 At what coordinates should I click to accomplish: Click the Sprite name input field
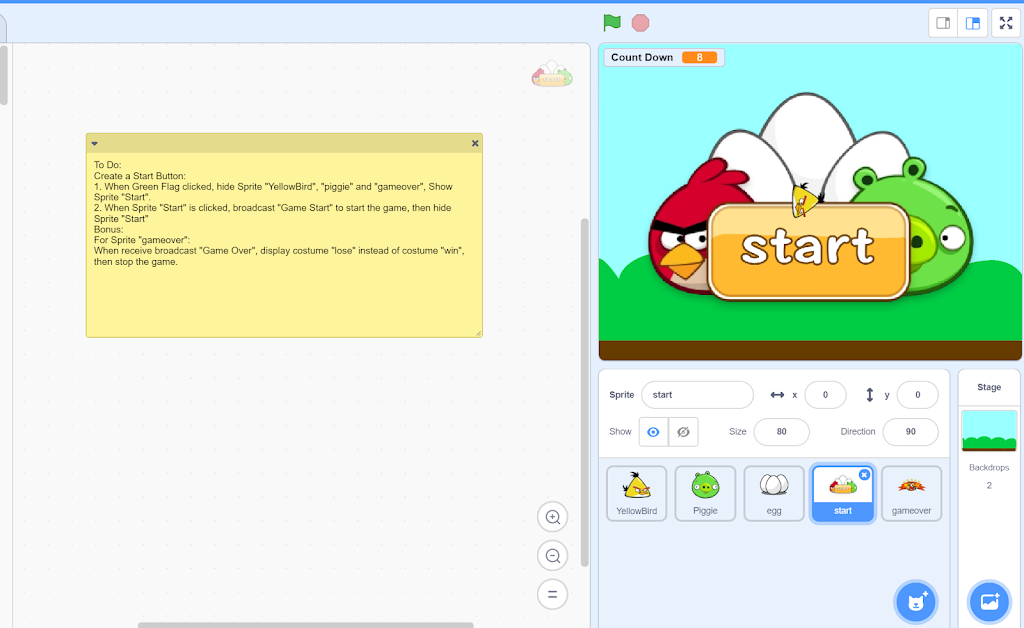click(x=697, y=395)
